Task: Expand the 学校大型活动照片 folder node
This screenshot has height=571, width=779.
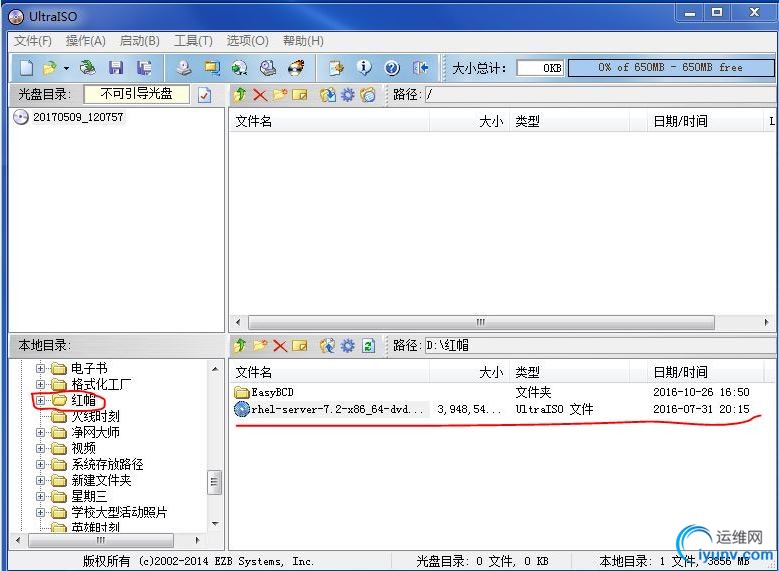Action: coord(40,512)
